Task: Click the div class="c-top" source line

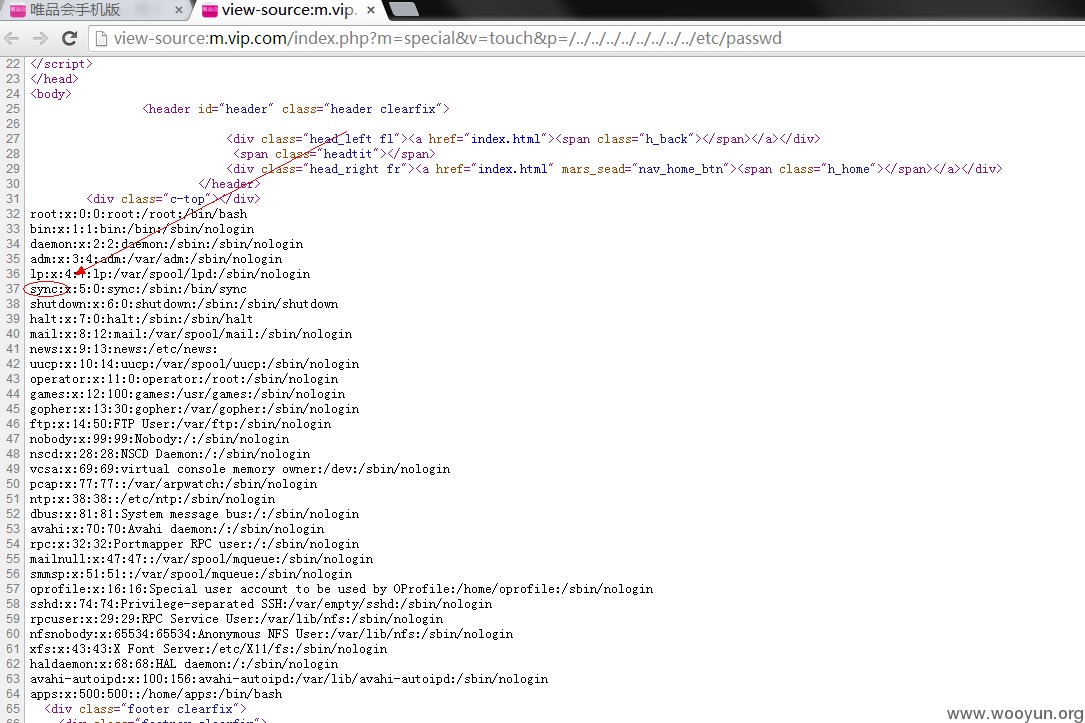Action: [173, 199]
